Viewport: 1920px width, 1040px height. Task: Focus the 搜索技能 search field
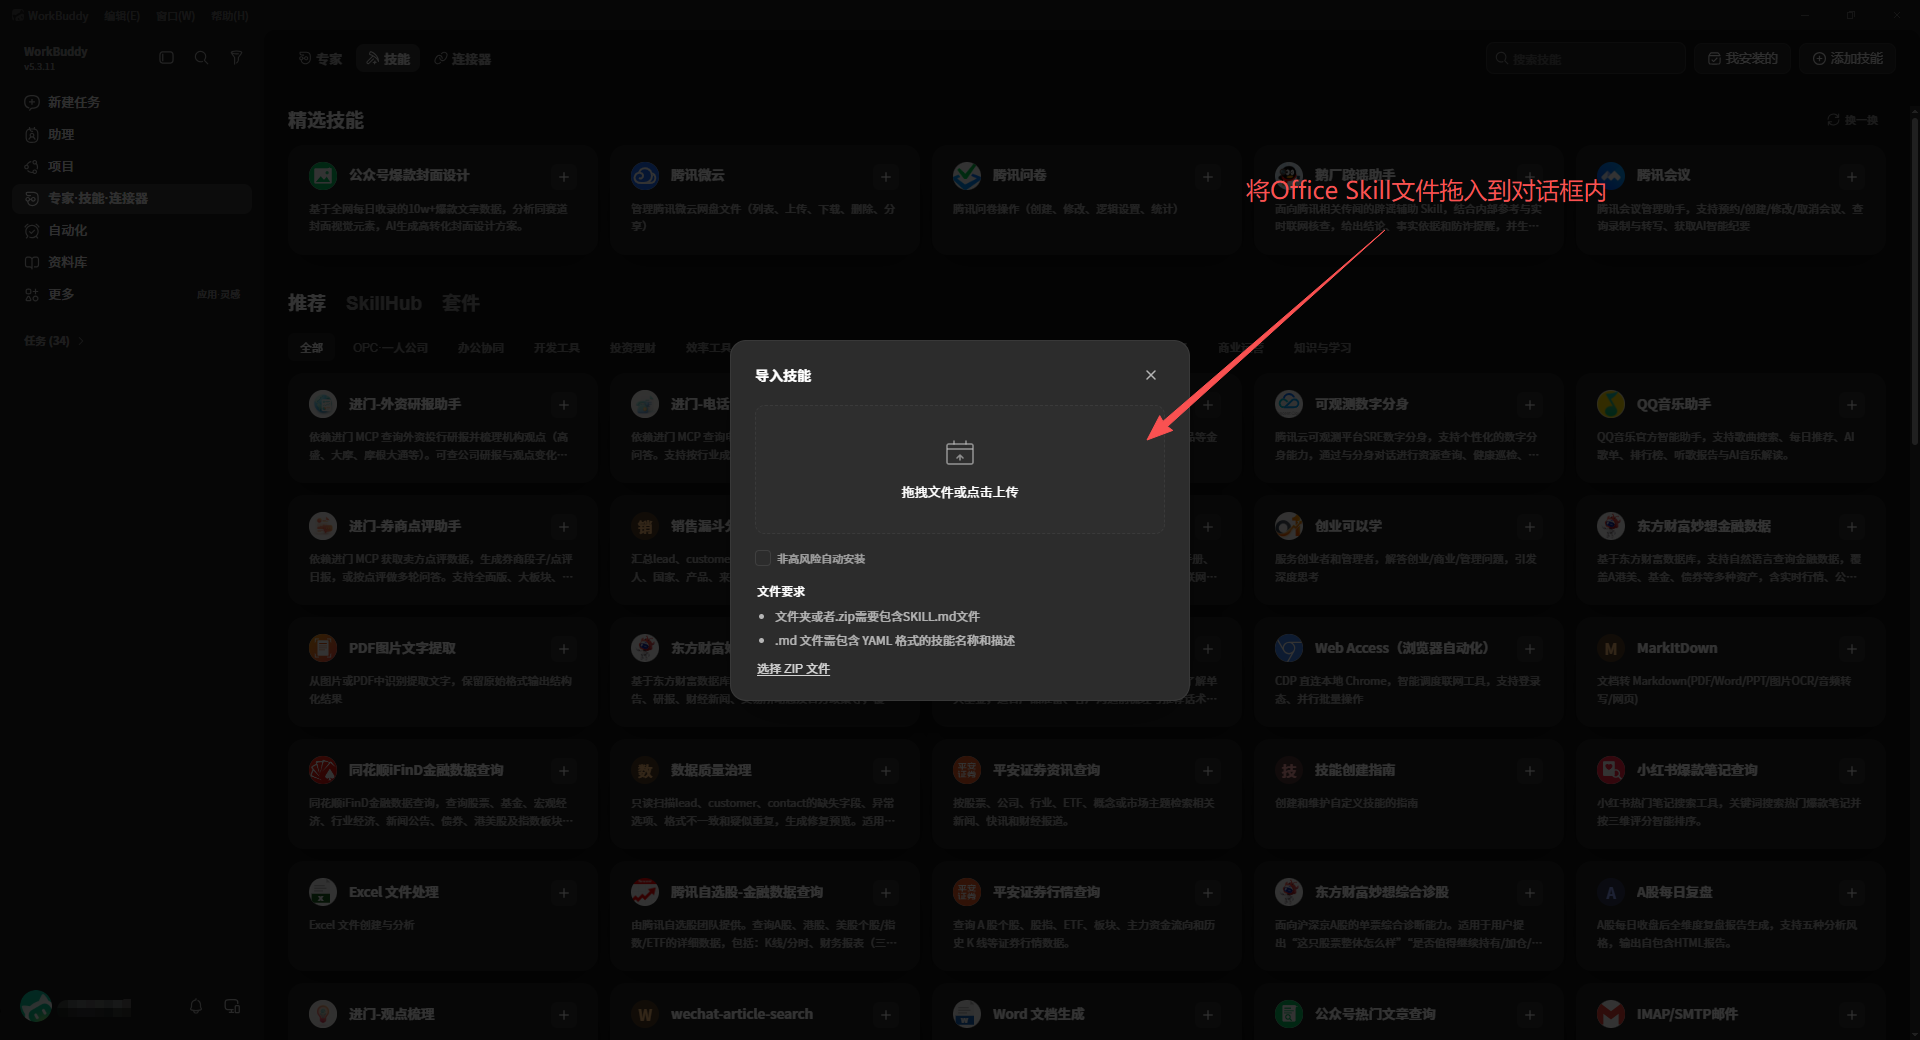click(1585, 59)
